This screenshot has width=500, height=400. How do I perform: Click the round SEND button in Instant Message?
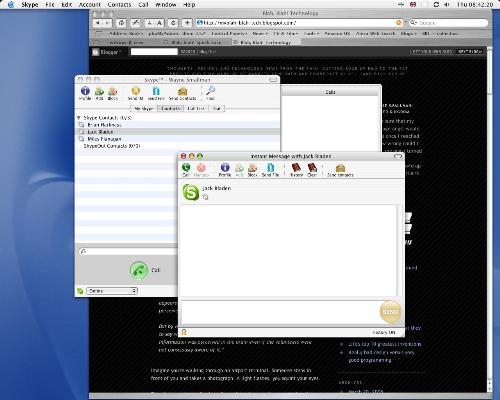[390, 312]
